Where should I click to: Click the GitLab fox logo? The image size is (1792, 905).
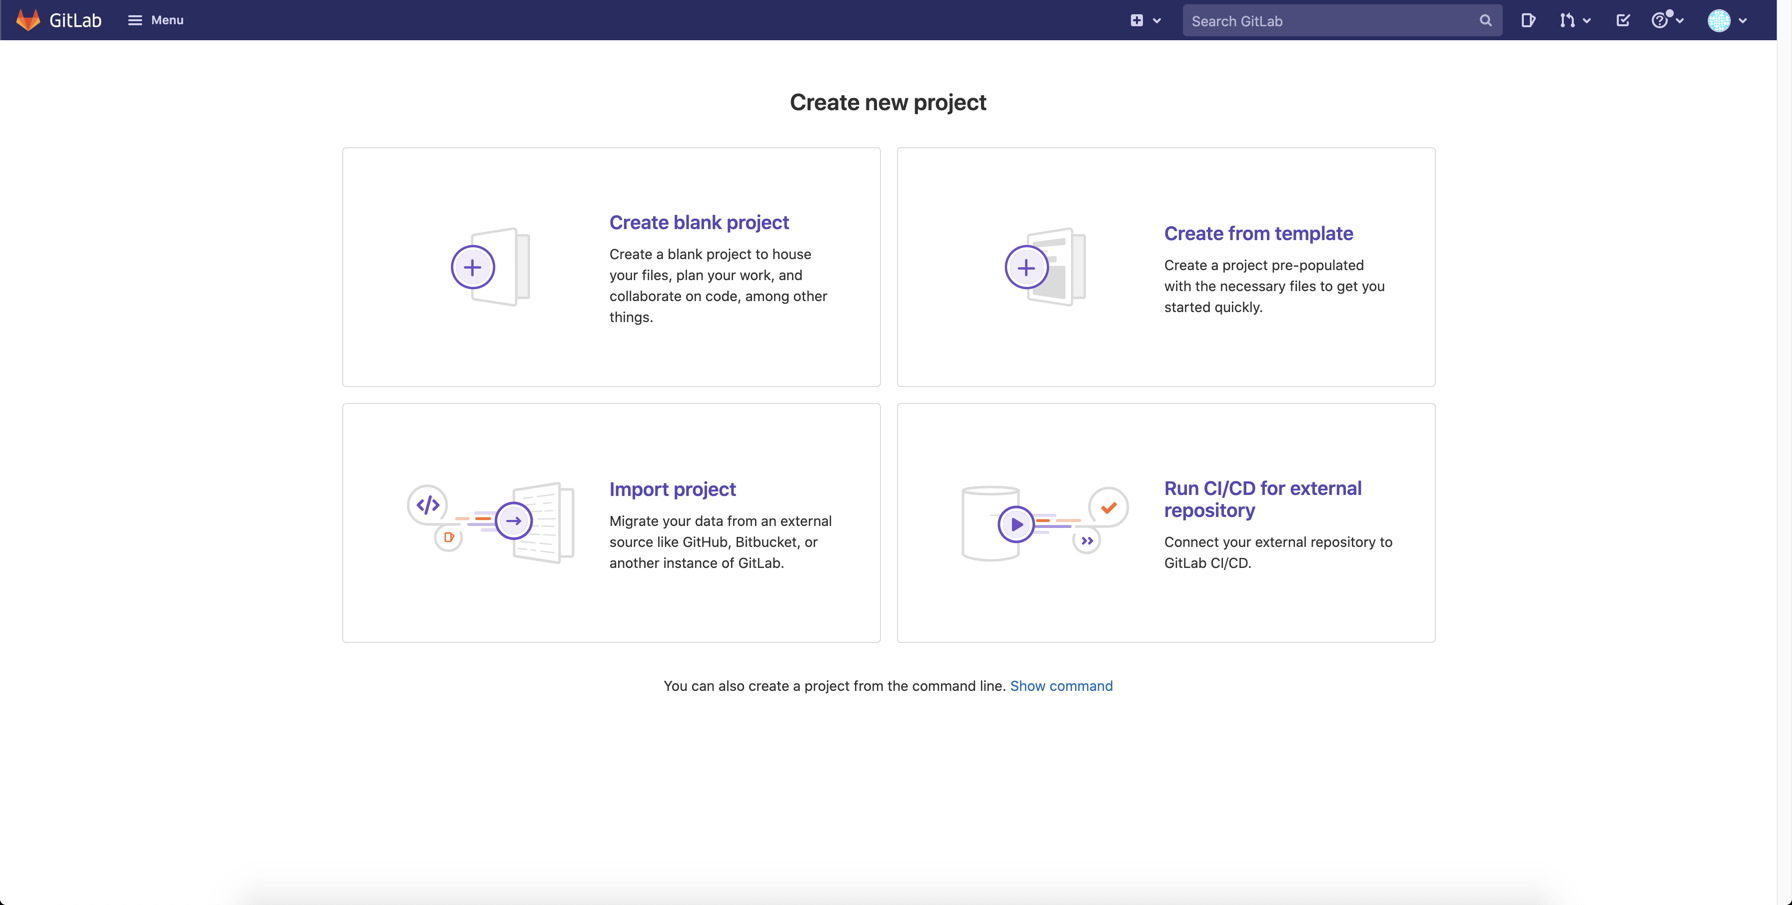point(28,20)
